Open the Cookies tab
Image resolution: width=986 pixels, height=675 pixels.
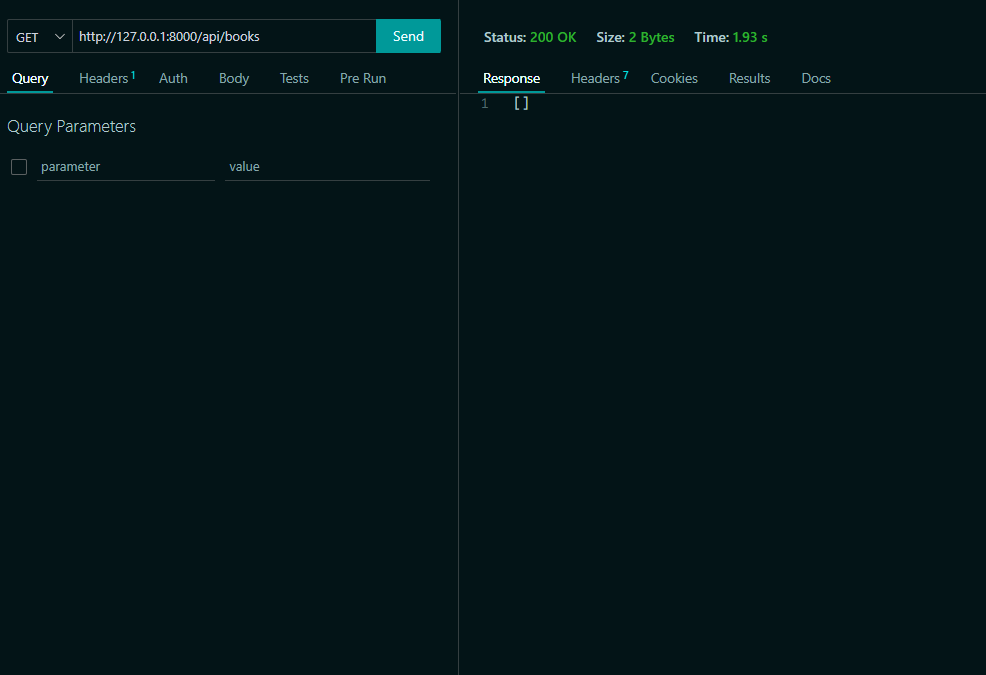674,79
